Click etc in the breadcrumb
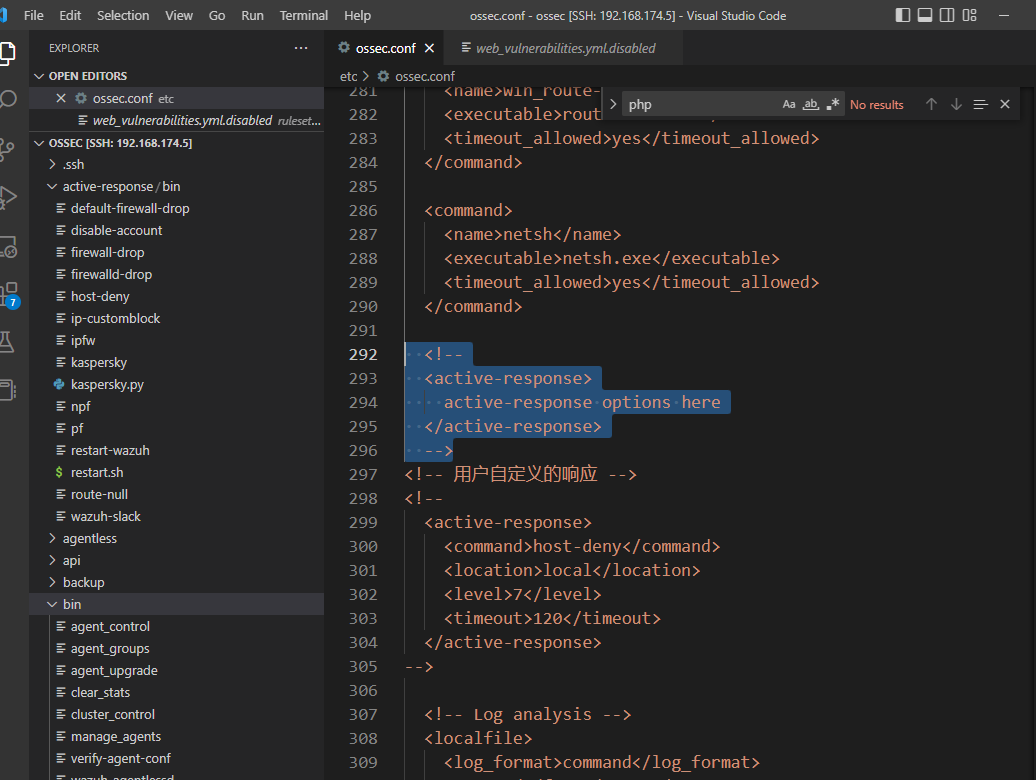 348,76
